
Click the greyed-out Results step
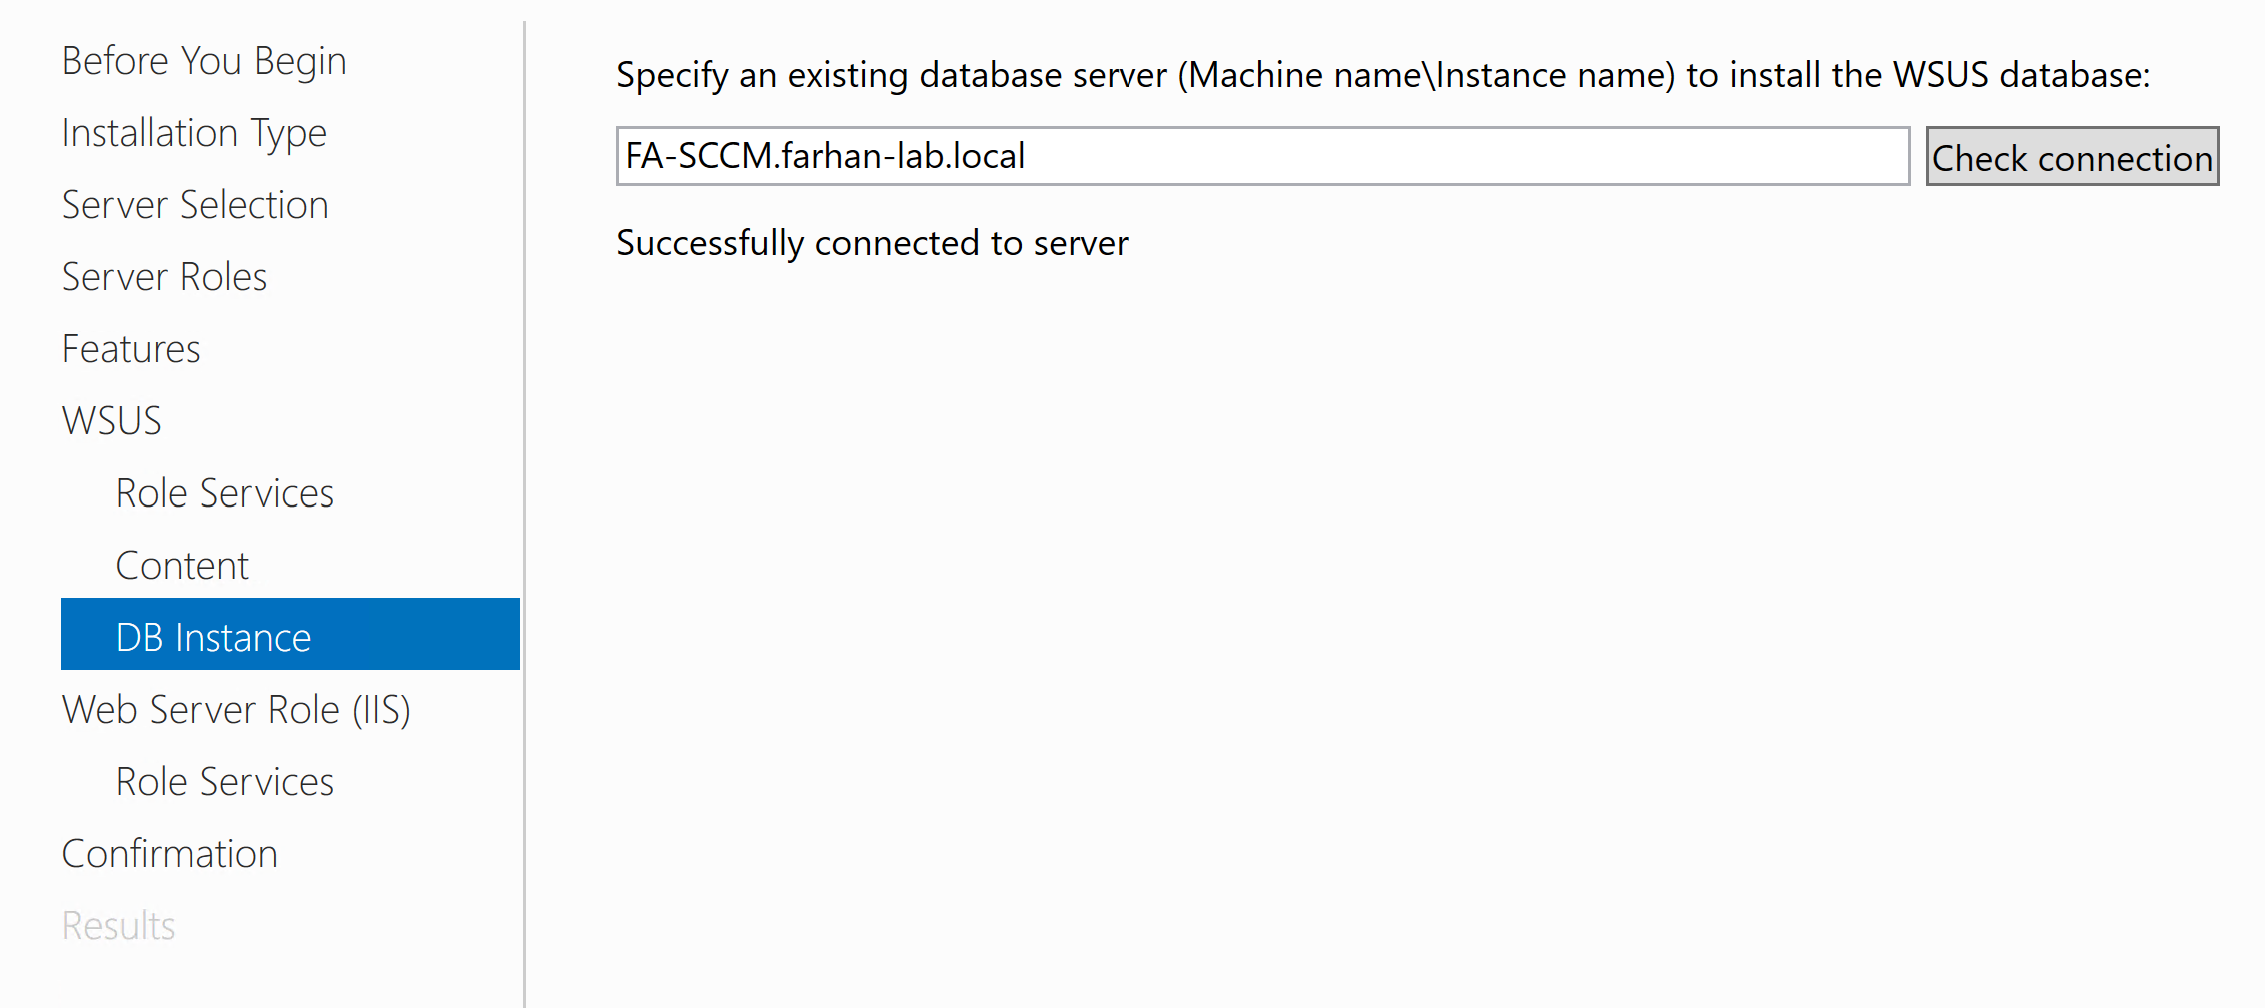pos(118,926)
